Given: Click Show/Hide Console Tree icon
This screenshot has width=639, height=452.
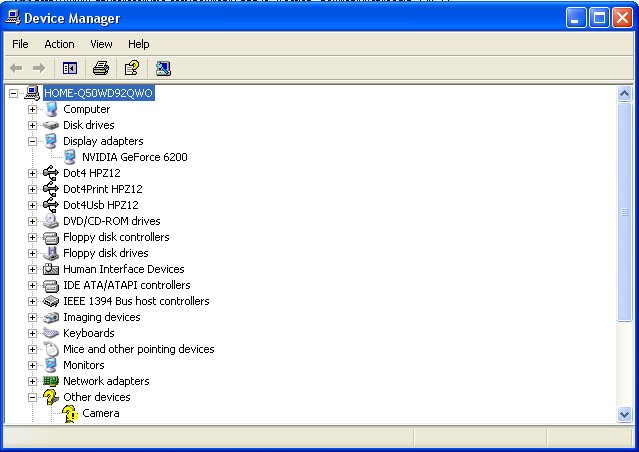Looking at the screenshot, I should pos(70,68).
